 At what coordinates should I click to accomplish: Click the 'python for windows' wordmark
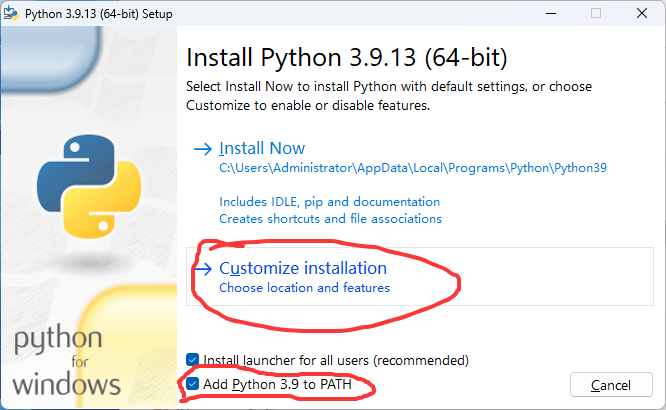pyautogui.click(x=68, y=360)
